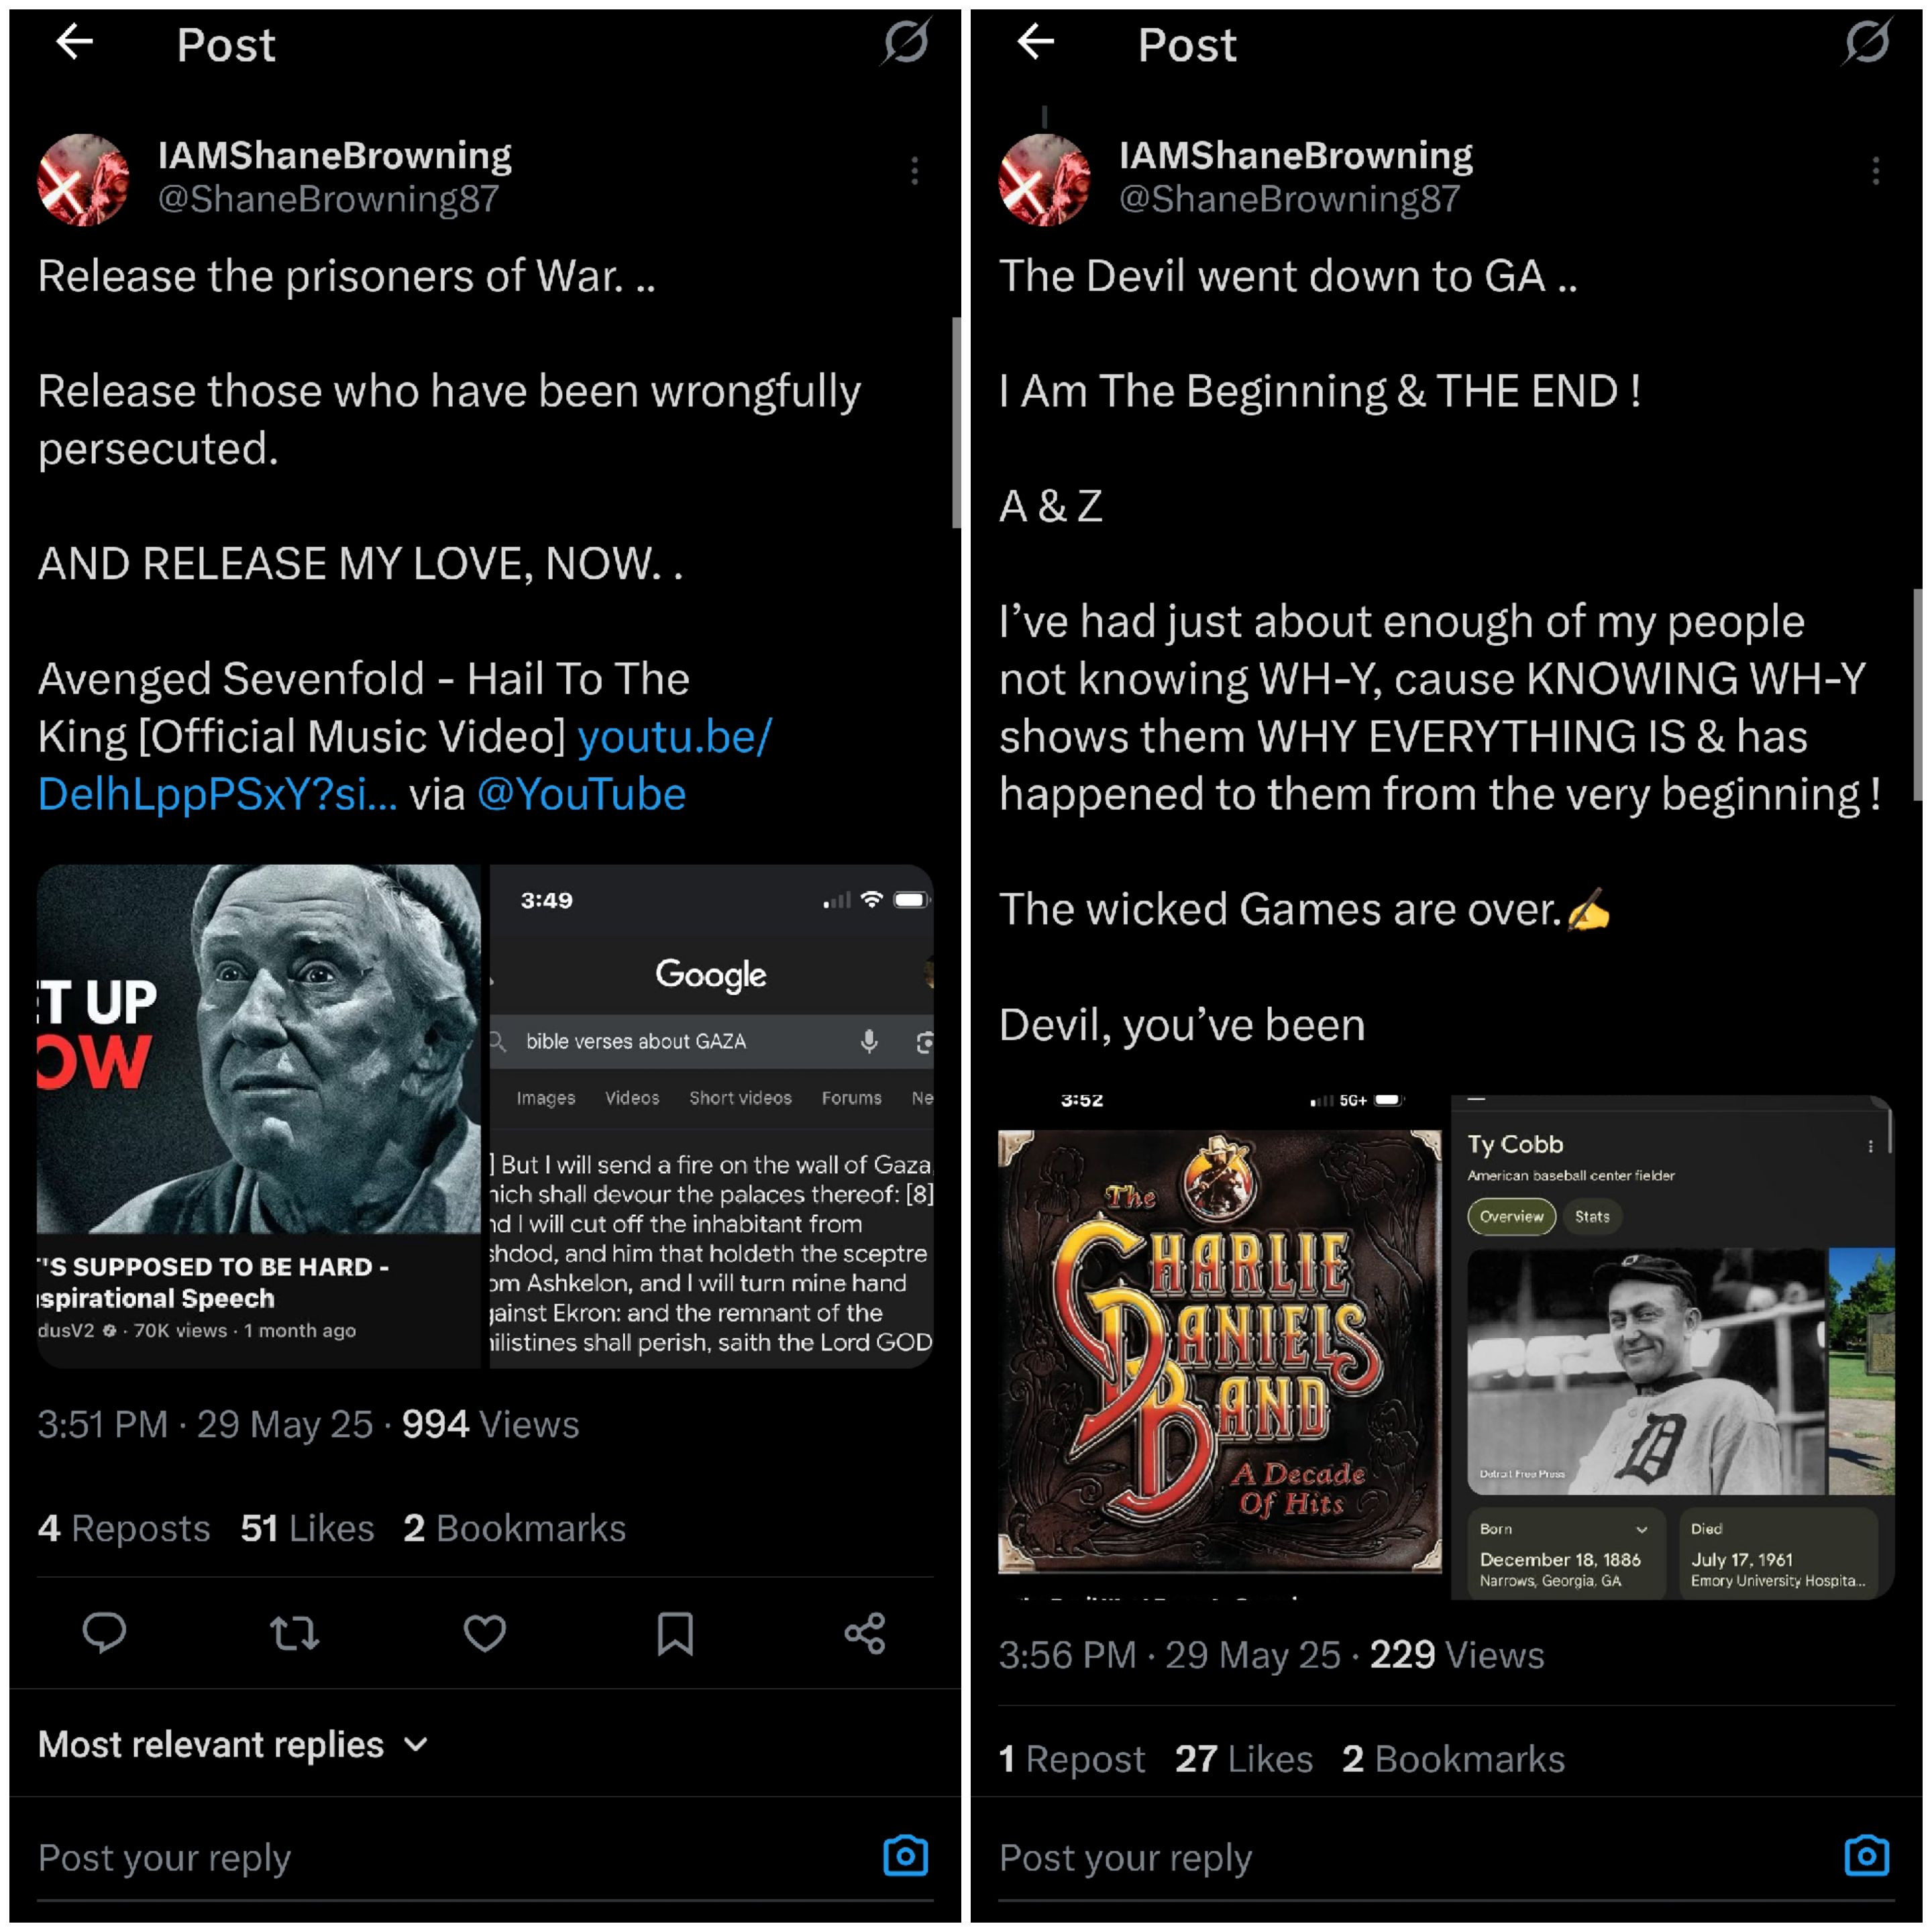This screenshot has height=1932, width=1932.
Task: Like the post with heart icon
Action: coord(485,1633)
